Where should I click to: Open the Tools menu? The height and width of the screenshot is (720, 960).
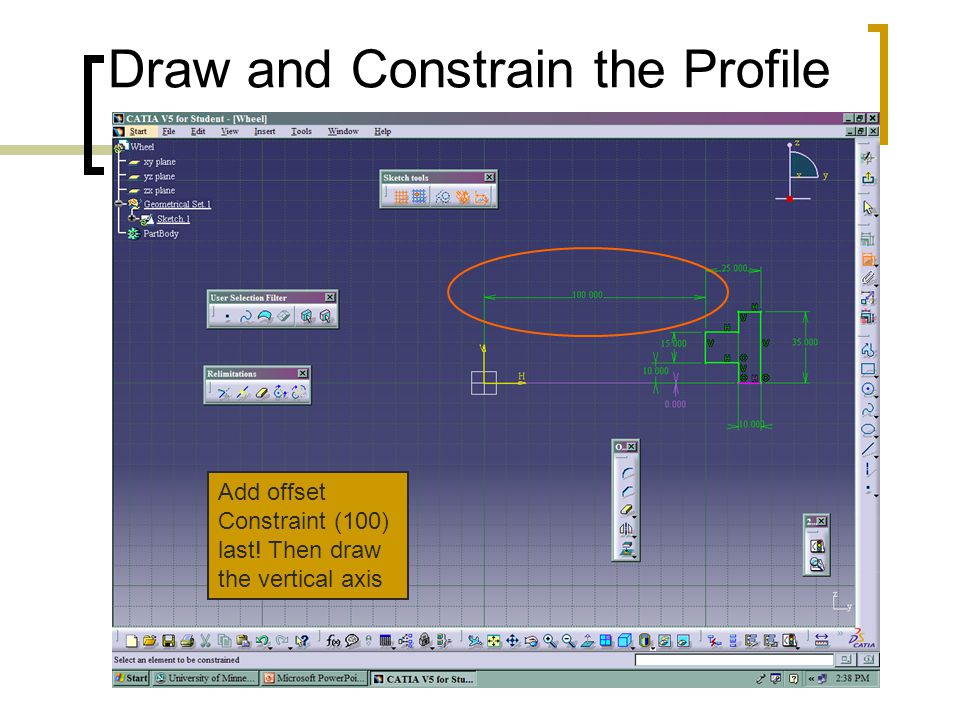pos(301,131)
